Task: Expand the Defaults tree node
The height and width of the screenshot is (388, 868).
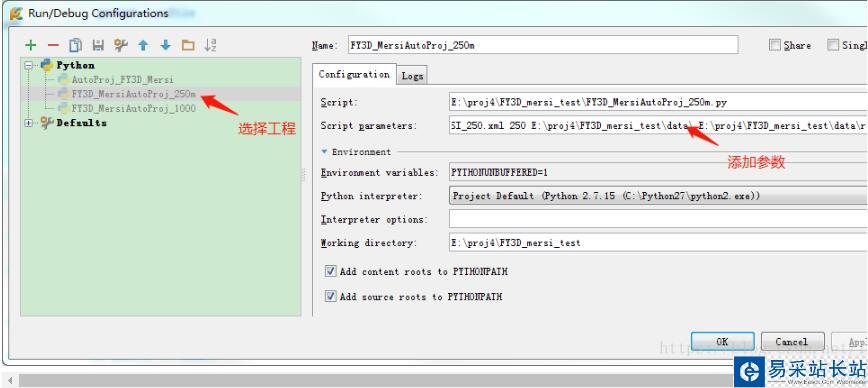Action: tap(29, 123)
